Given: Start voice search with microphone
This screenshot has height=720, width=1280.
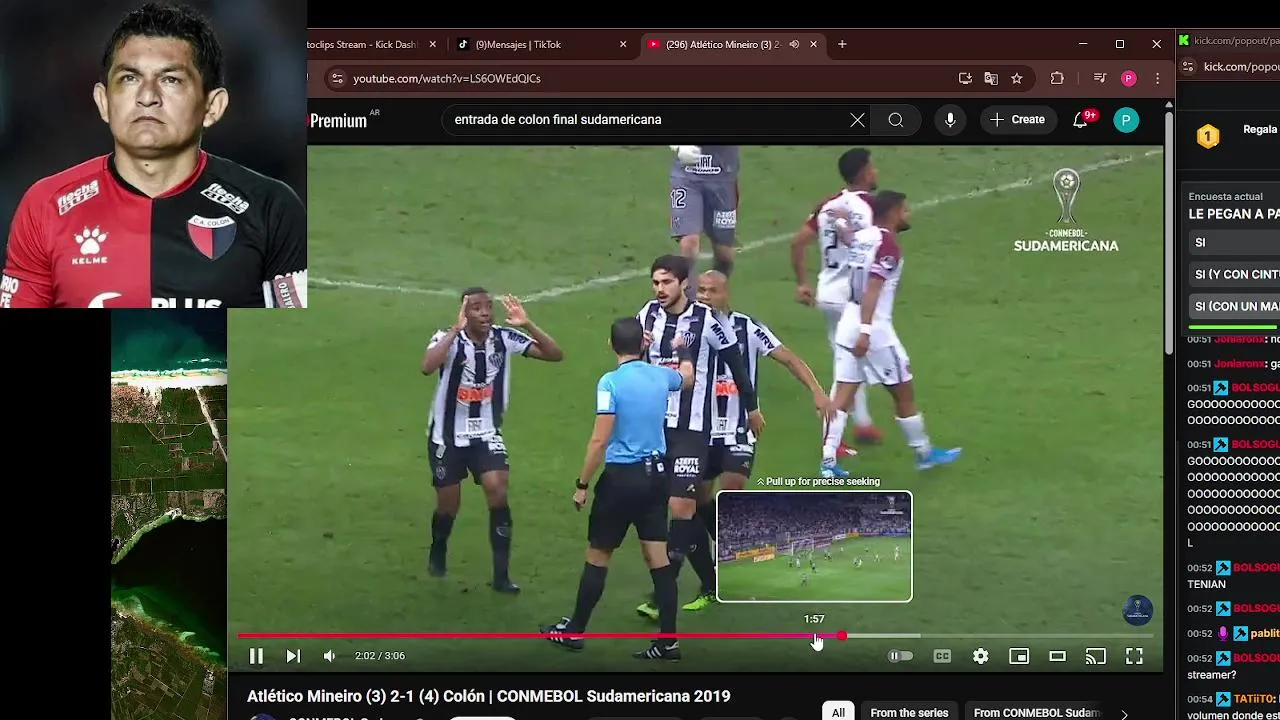Looking at the screenshot, I should click(x=950, y=120).
